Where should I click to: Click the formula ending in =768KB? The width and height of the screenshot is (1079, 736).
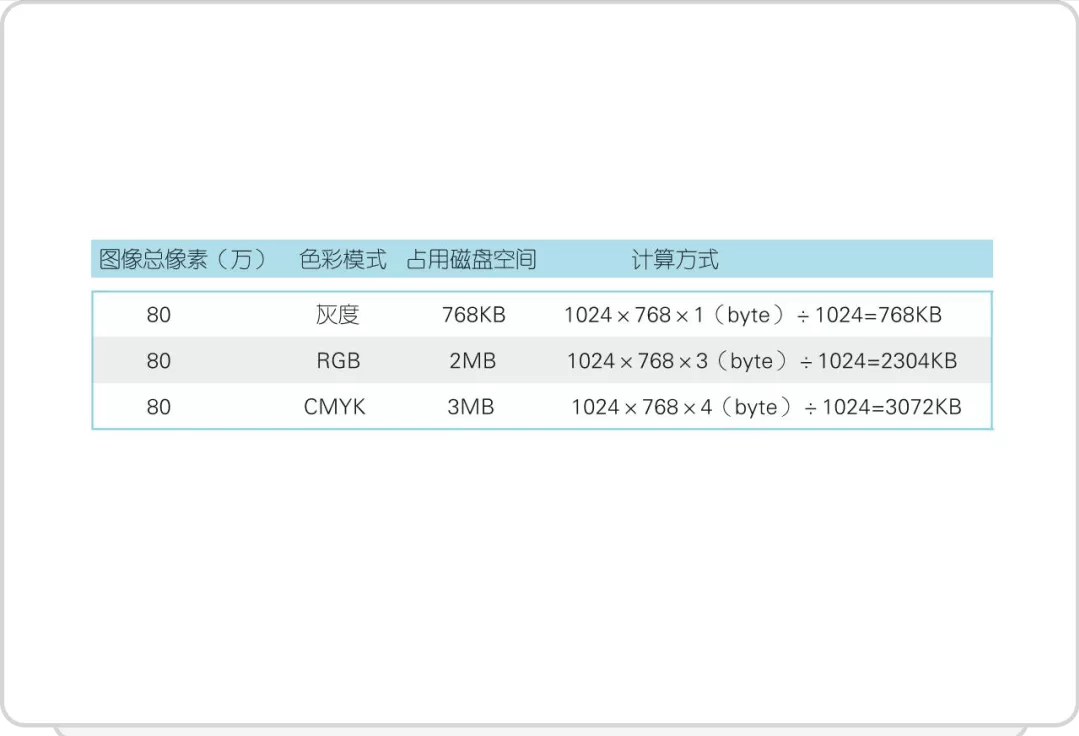[x=753, y=315]
